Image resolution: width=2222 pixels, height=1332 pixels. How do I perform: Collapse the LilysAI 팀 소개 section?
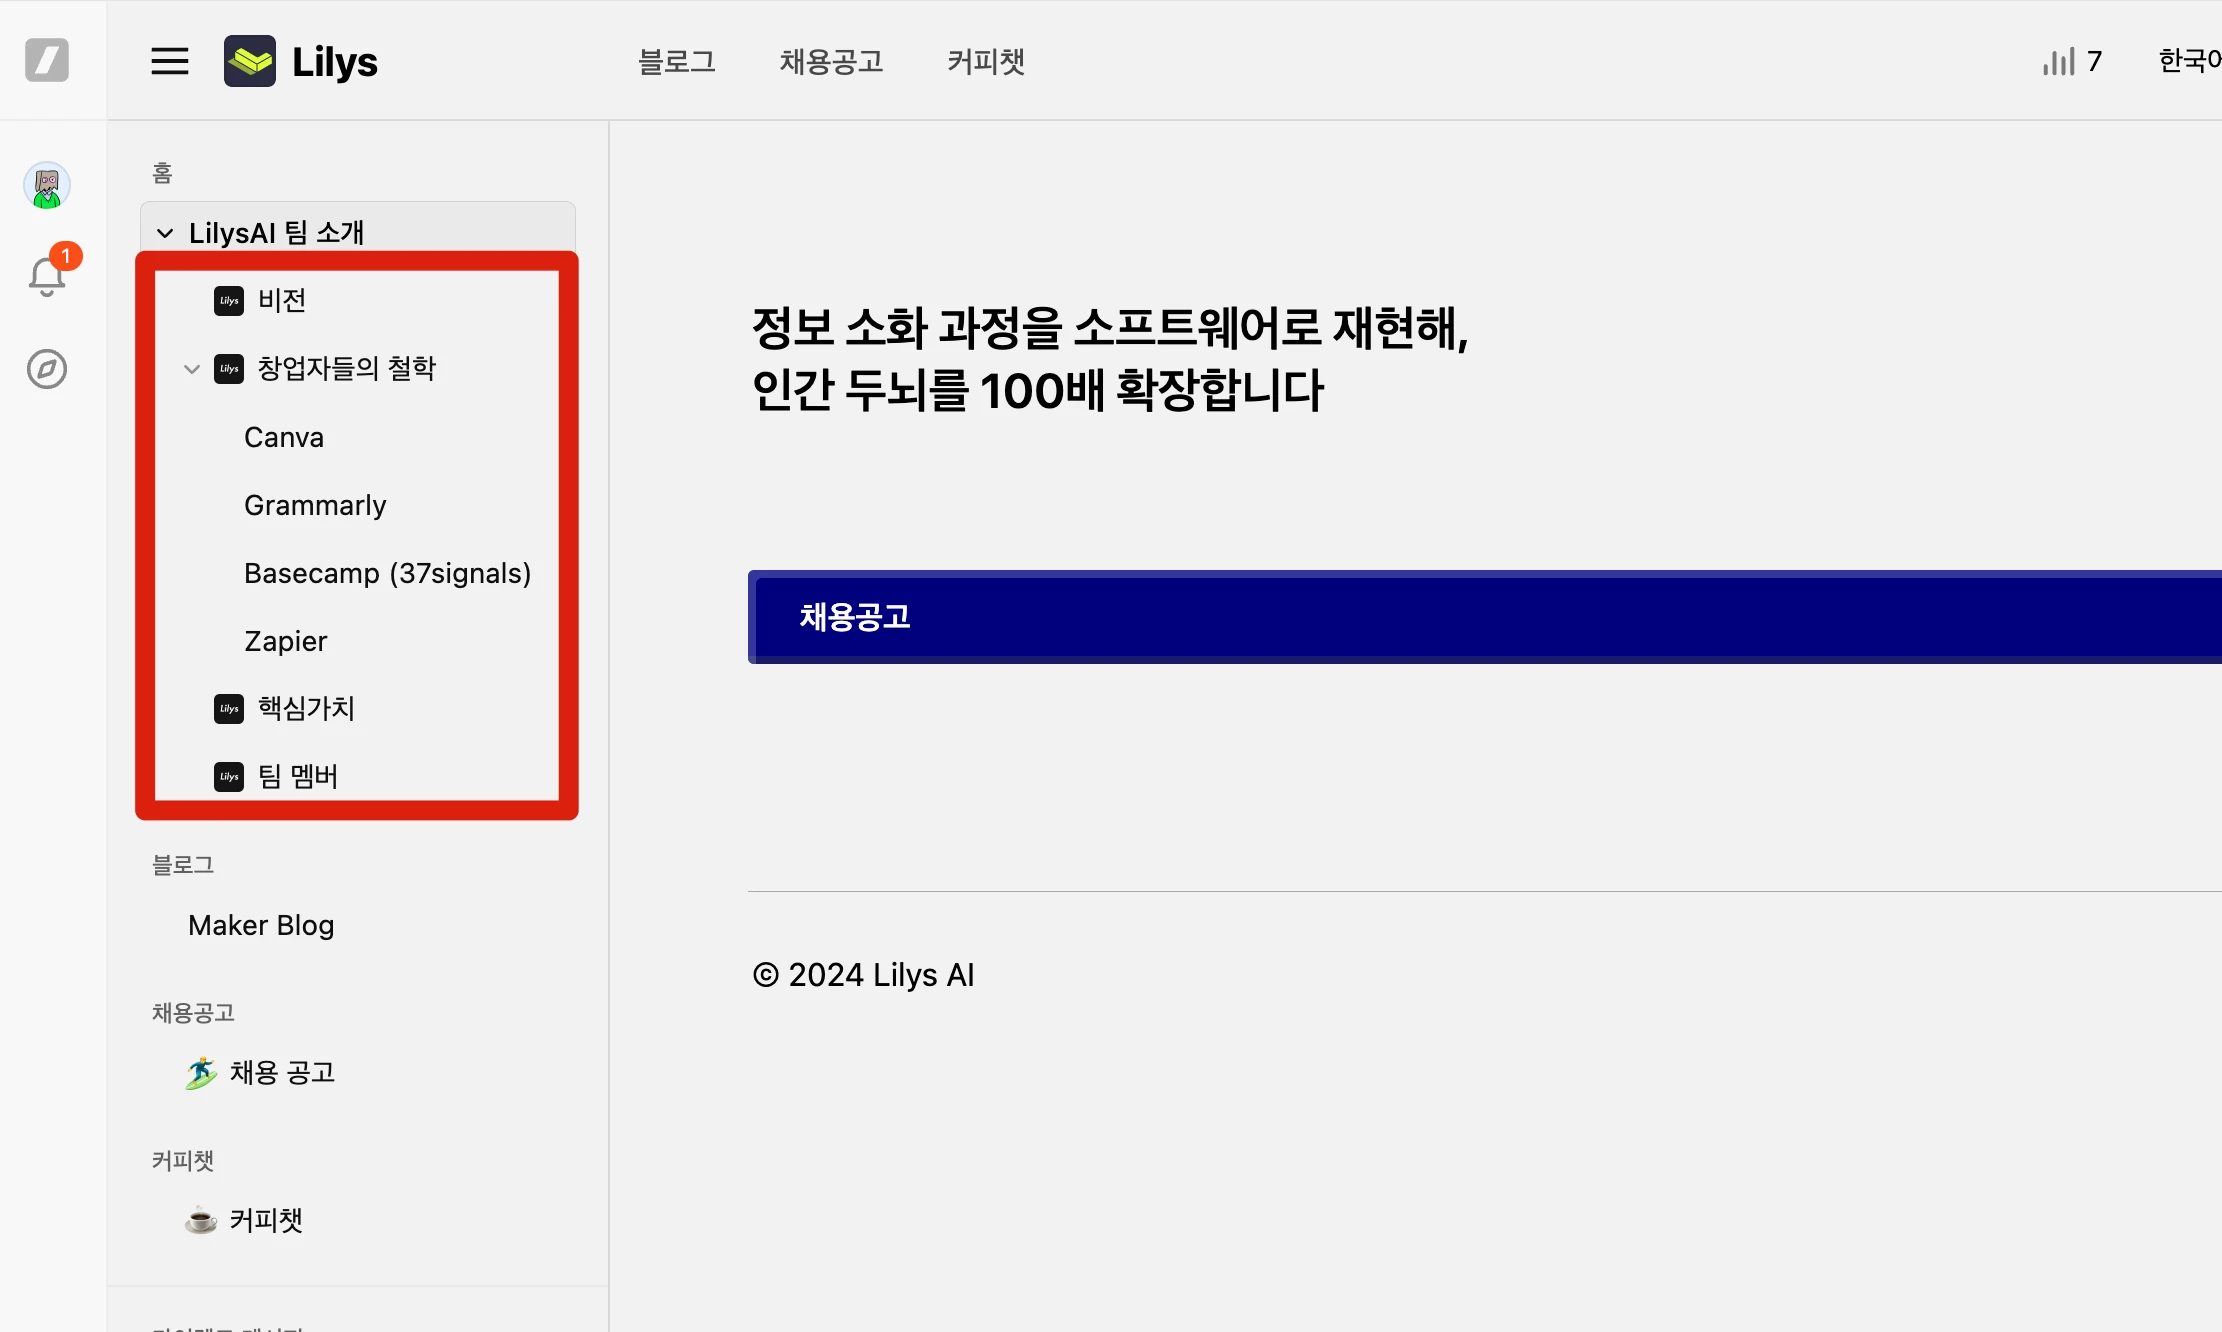point(166,233)
